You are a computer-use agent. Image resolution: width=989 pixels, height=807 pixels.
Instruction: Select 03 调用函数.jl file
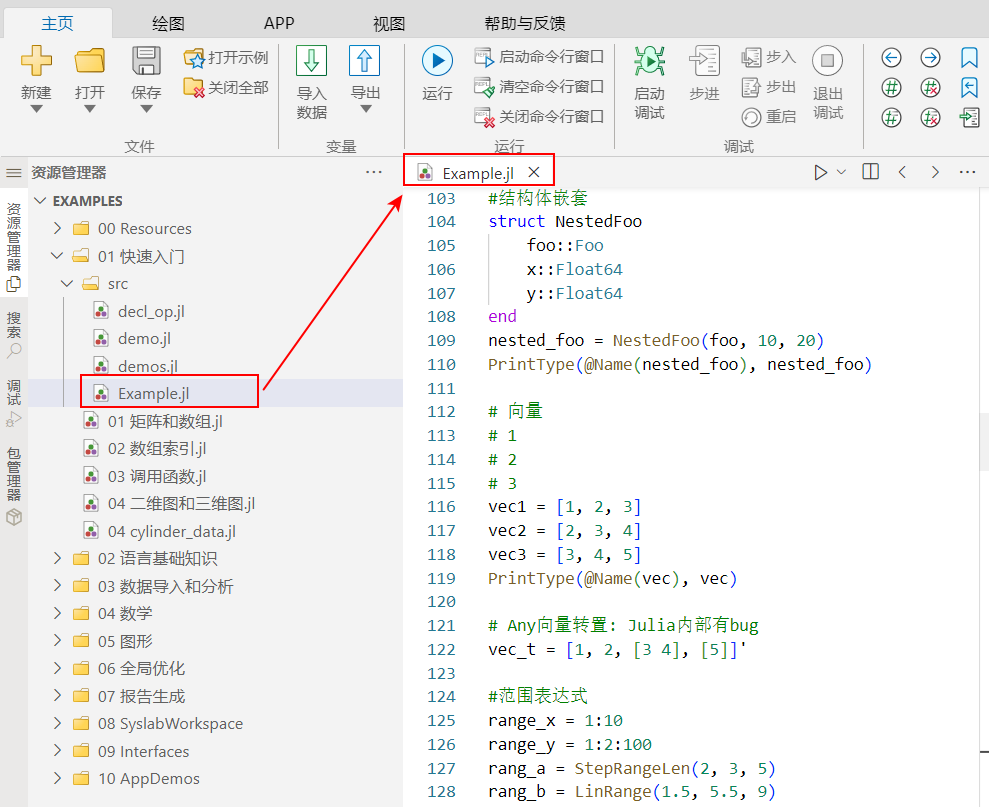157,476
